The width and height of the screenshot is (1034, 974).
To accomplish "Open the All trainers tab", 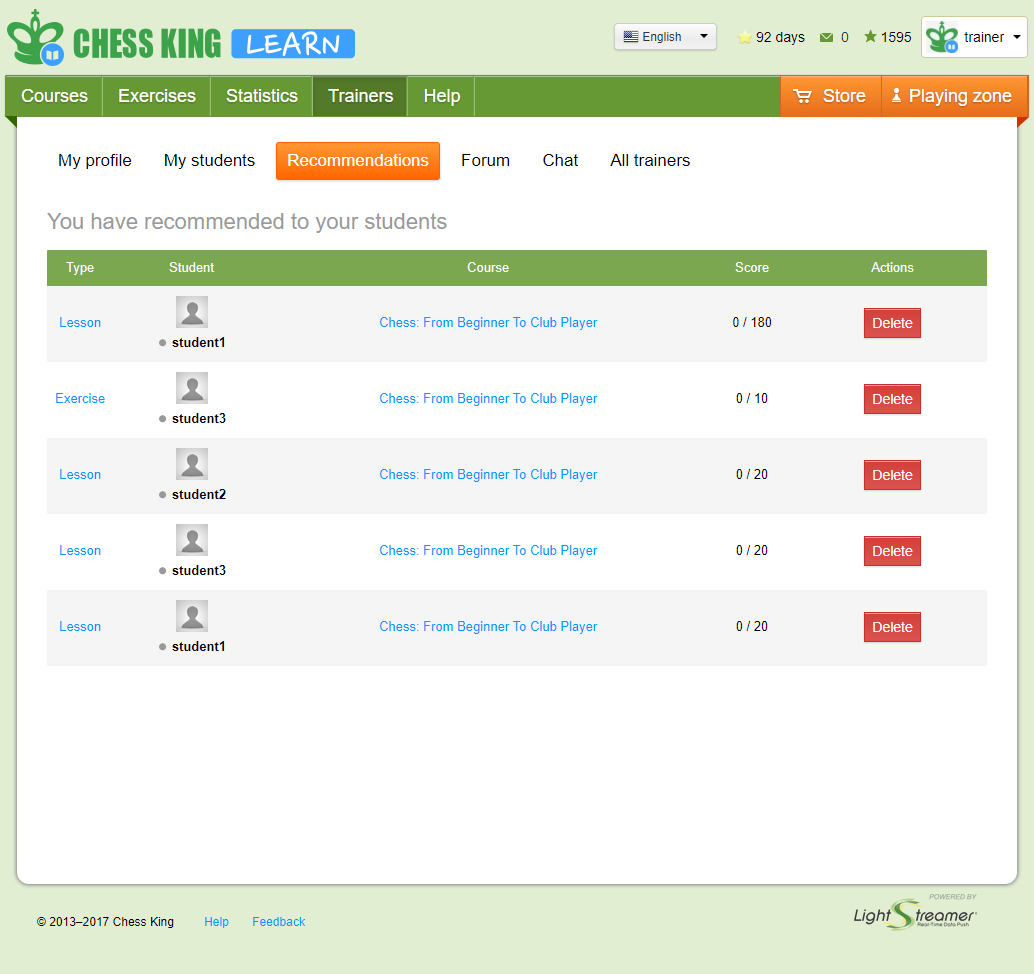I will point(650,160).
